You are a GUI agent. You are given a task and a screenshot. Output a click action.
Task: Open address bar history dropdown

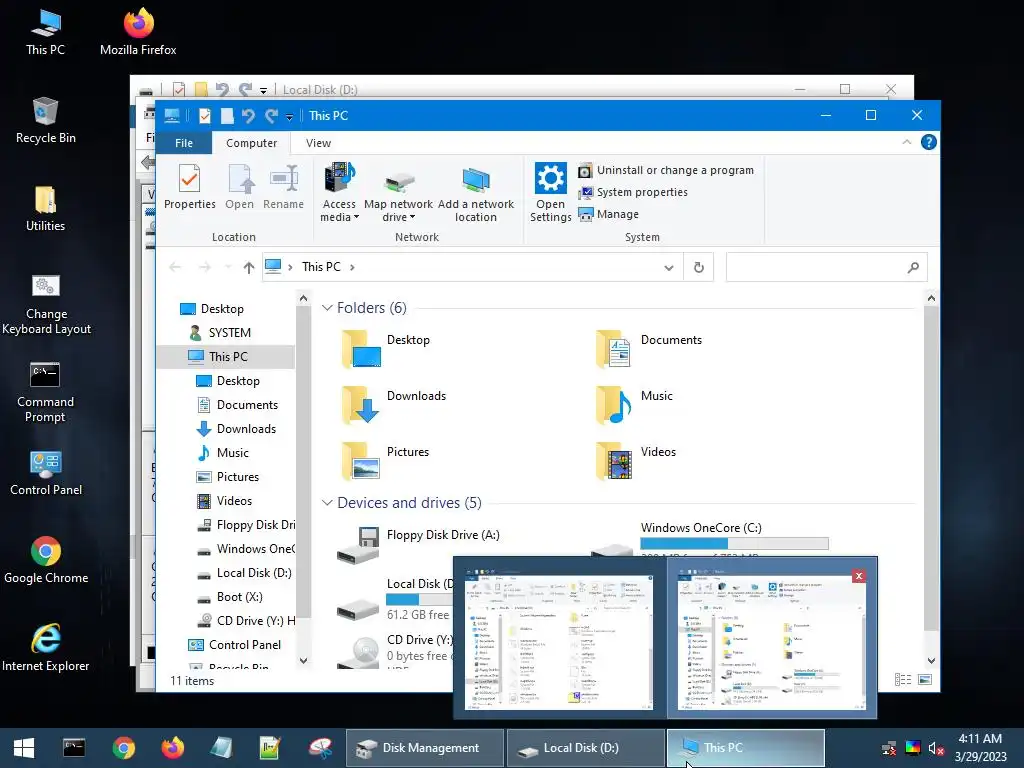click(x=669, y=267)
